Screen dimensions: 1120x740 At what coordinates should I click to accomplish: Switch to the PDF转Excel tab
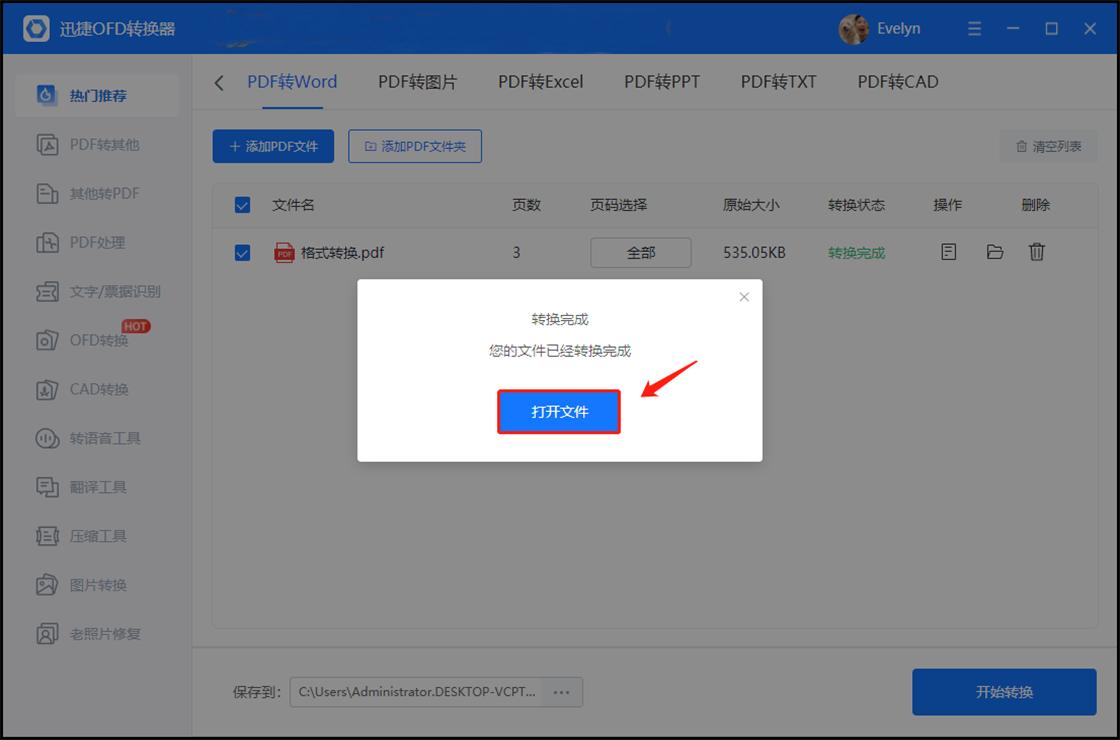(x=540, y=82)
